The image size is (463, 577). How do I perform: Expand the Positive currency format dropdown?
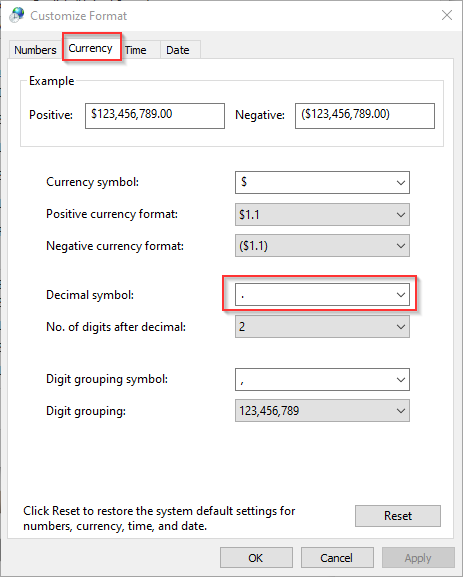(x=322, y=215)
